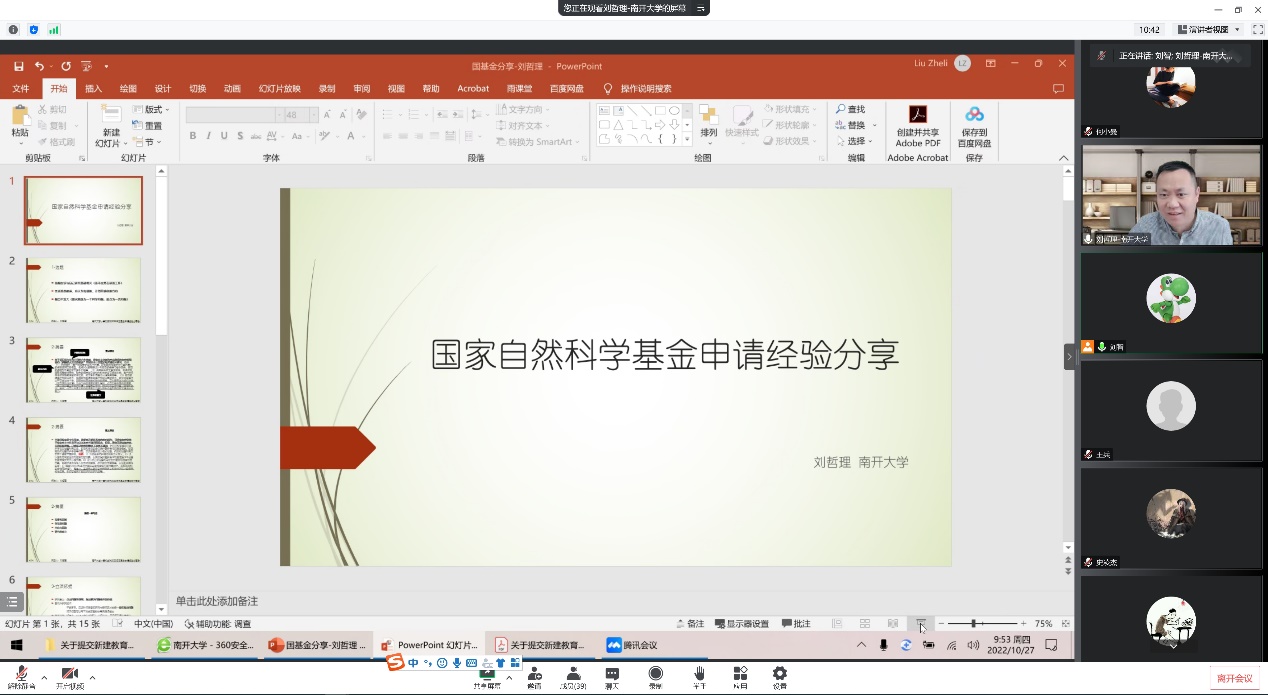Screen dimensions: 1268x695
Task: Turn on the camera video
Action: click(69, 677)
